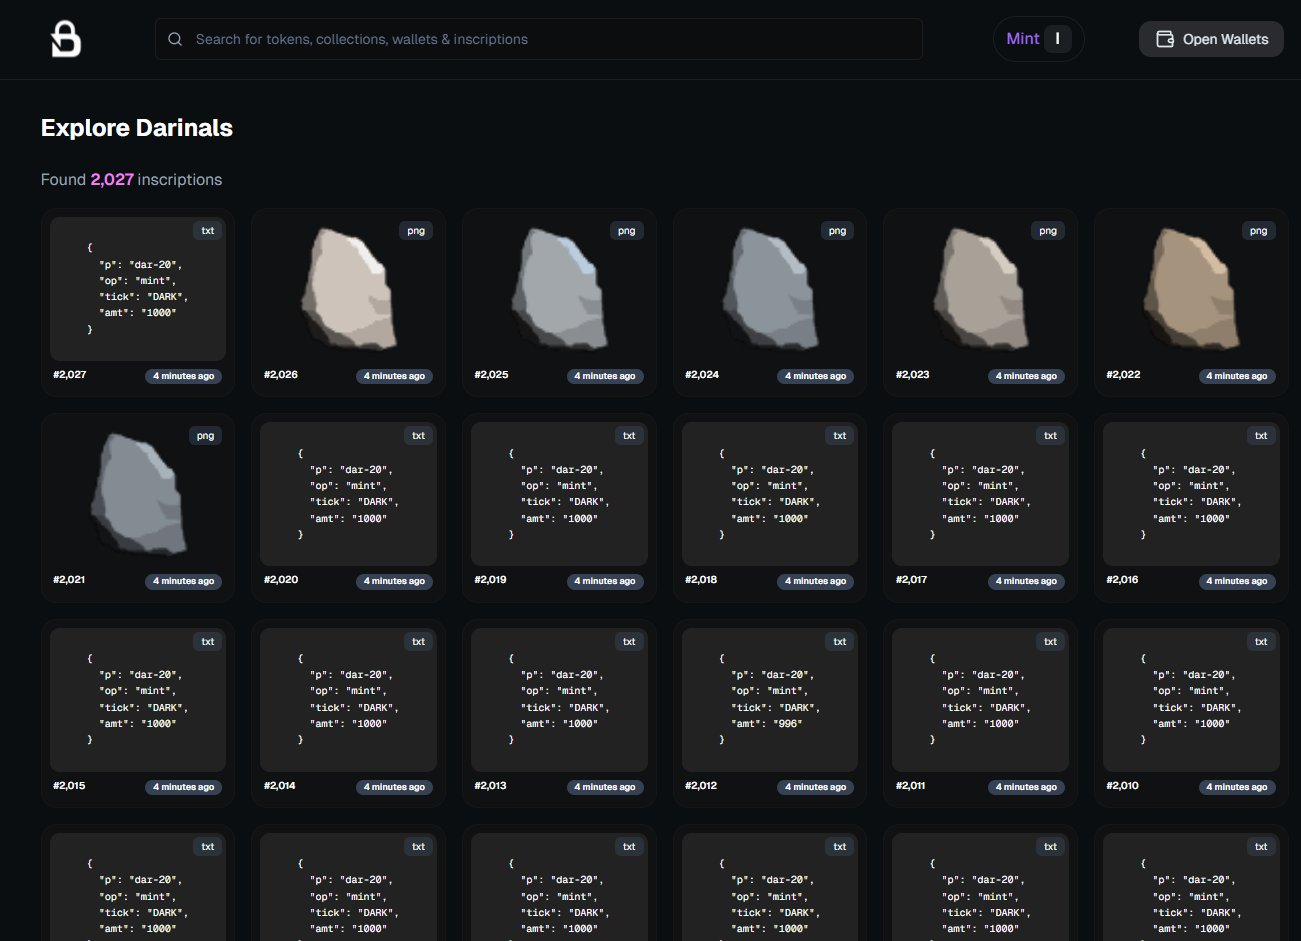Focus the tokens and collections search field
Screen dimensions: 1301x941
[540, 39]
